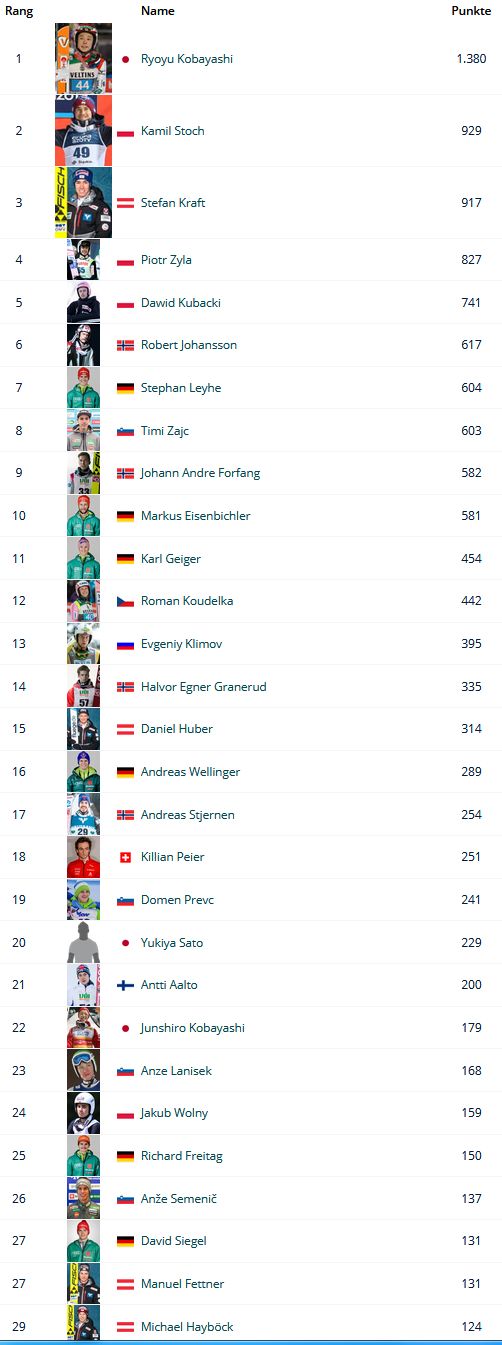The image size is (502, 1345).
Task: Click the Poland flag next to Kamil Stoch
Action: point(125,131)
